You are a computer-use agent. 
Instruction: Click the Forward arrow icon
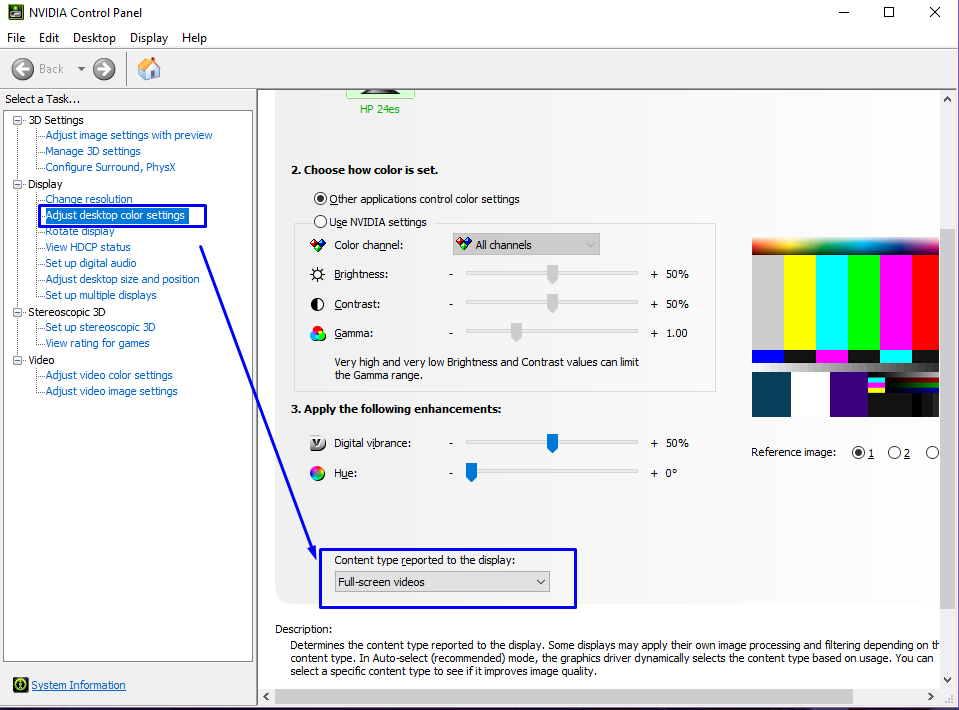coord(104,69)
